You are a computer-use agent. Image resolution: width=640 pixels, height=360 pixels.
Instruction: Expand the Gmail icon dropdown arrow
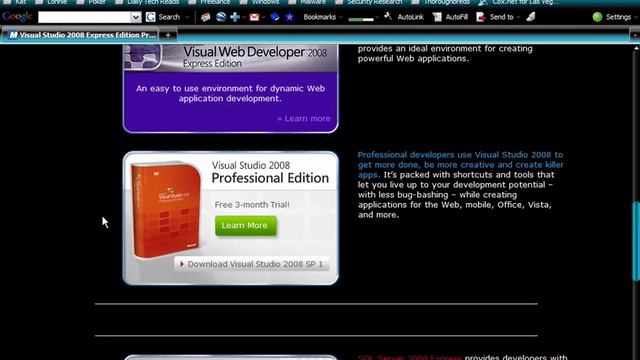click(x=263, y=18)
